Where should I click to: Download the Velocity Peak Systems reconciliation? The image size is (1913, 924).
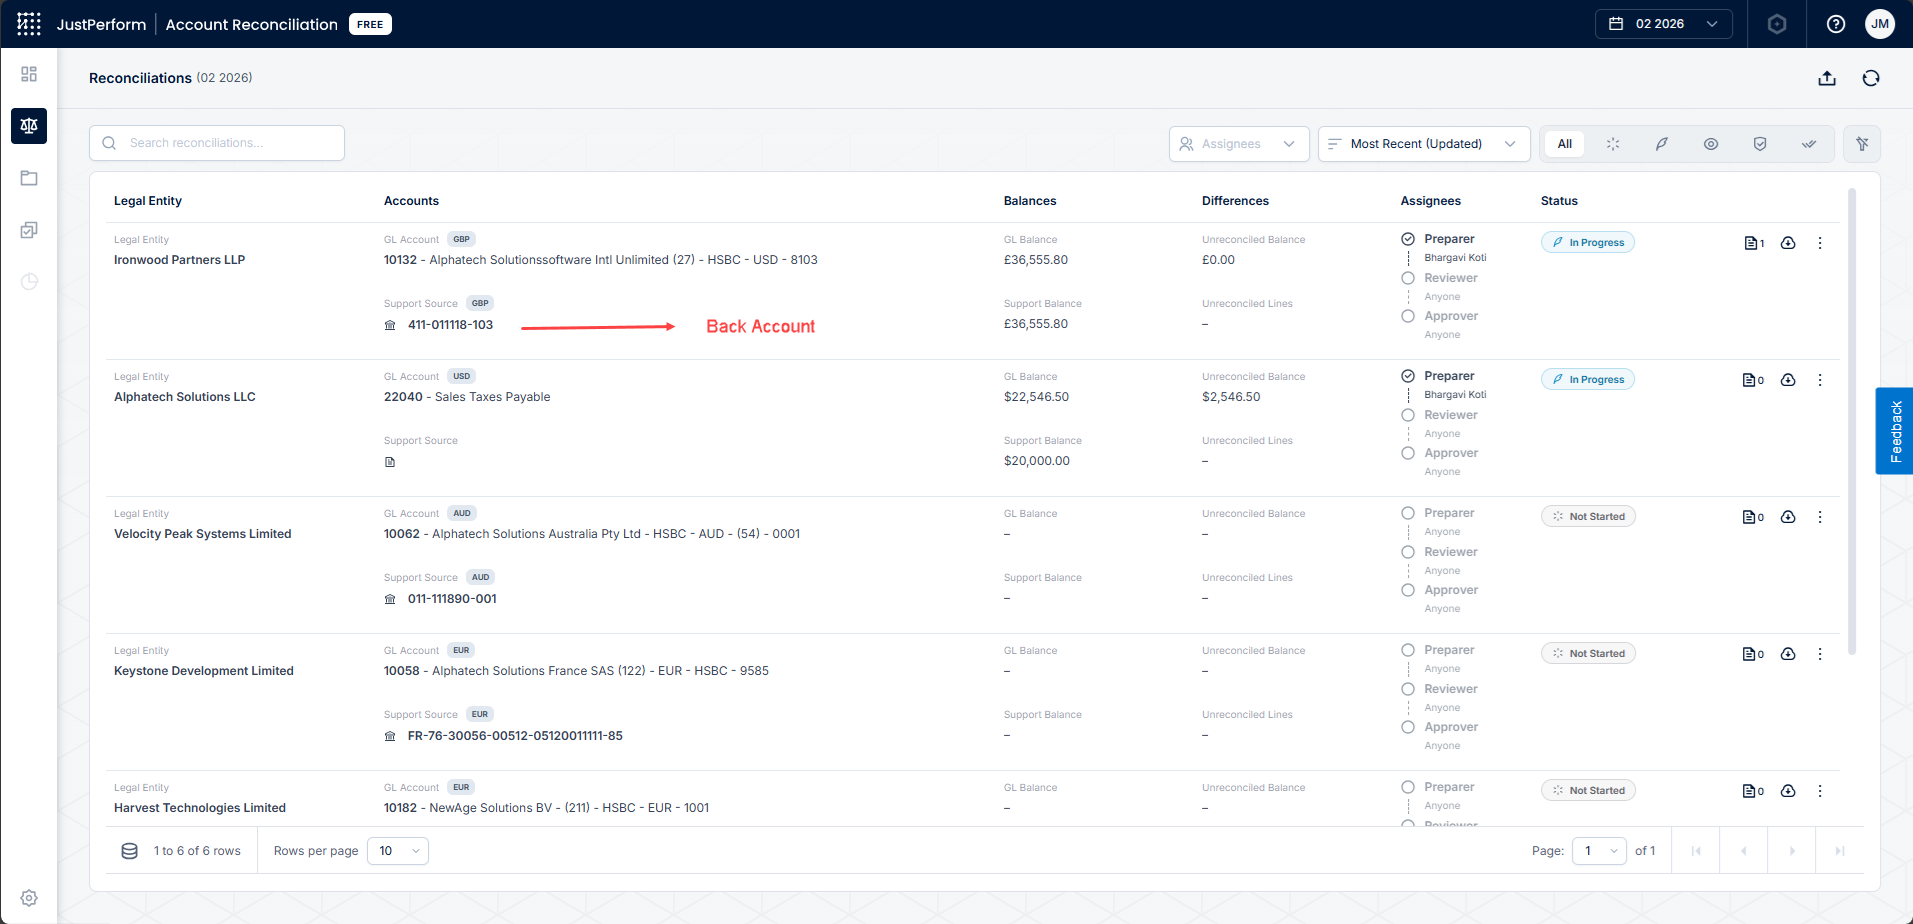pos(1788,517)
